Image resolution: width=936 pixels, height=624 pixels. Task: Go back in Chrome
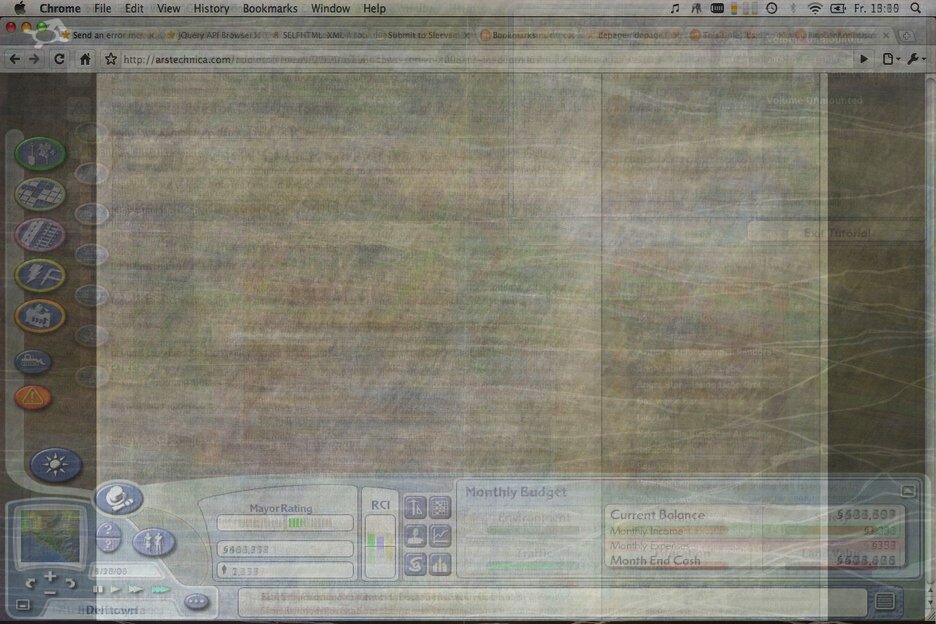tap(15, 59)
